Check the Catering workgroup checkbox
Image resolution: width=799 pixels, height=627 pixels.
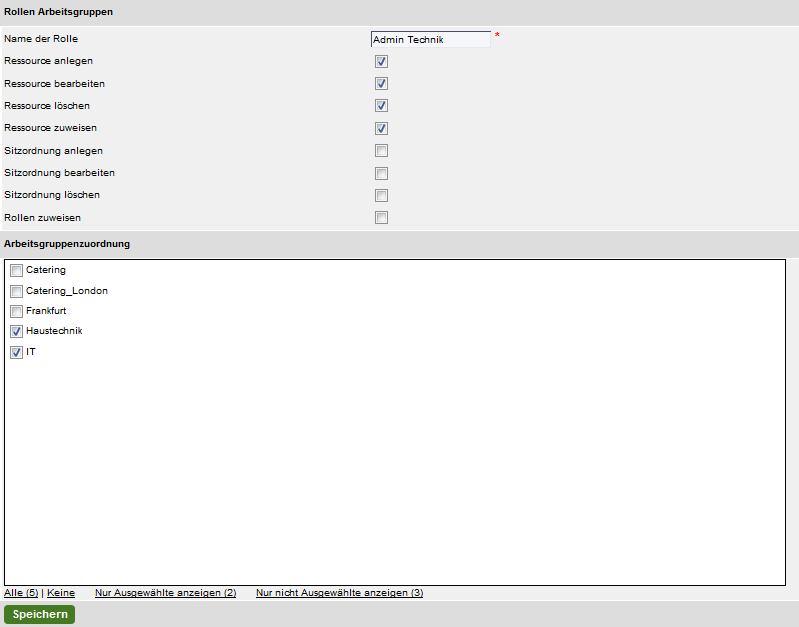point(16,270)
